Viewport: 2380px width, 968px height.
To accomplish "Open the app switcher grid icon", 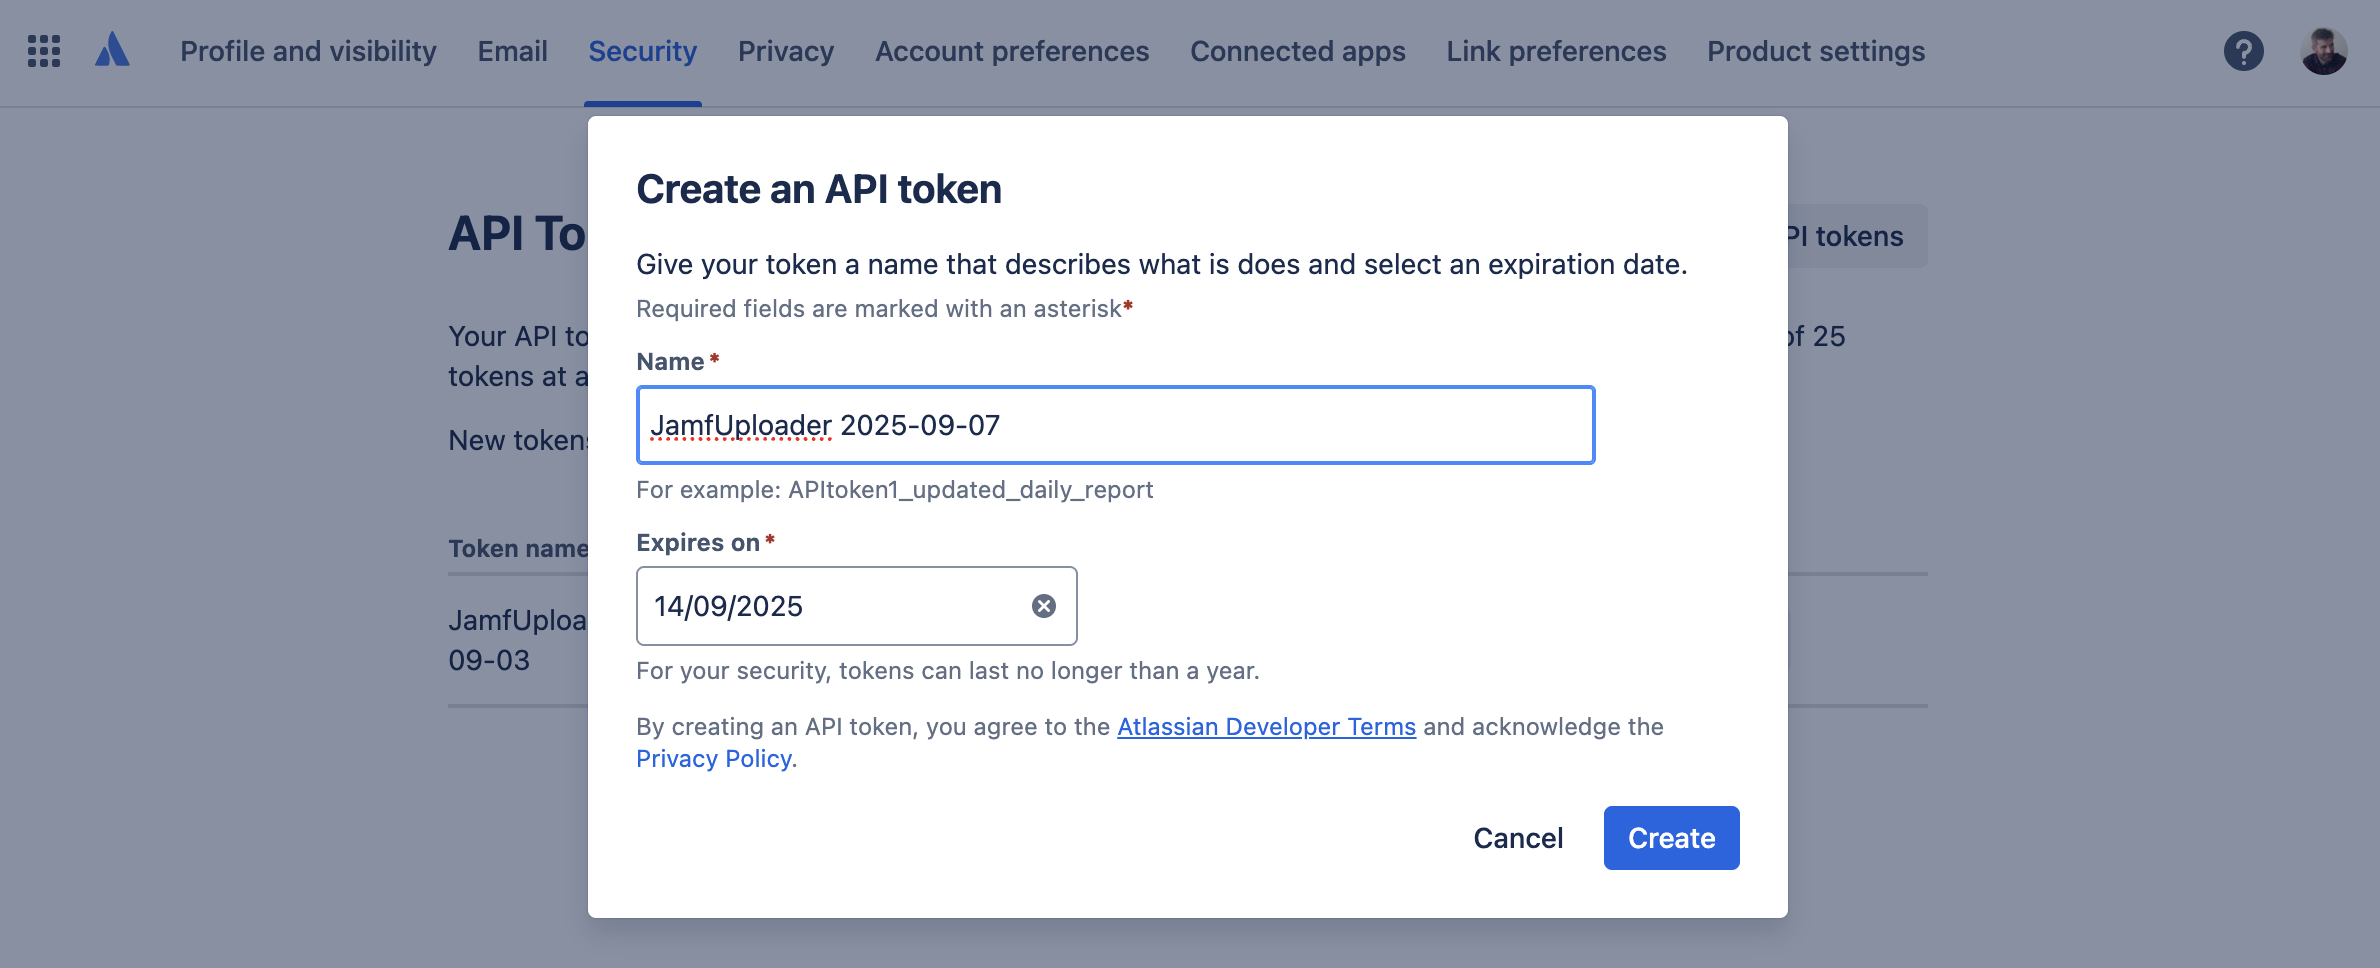I will pos(44,51).
